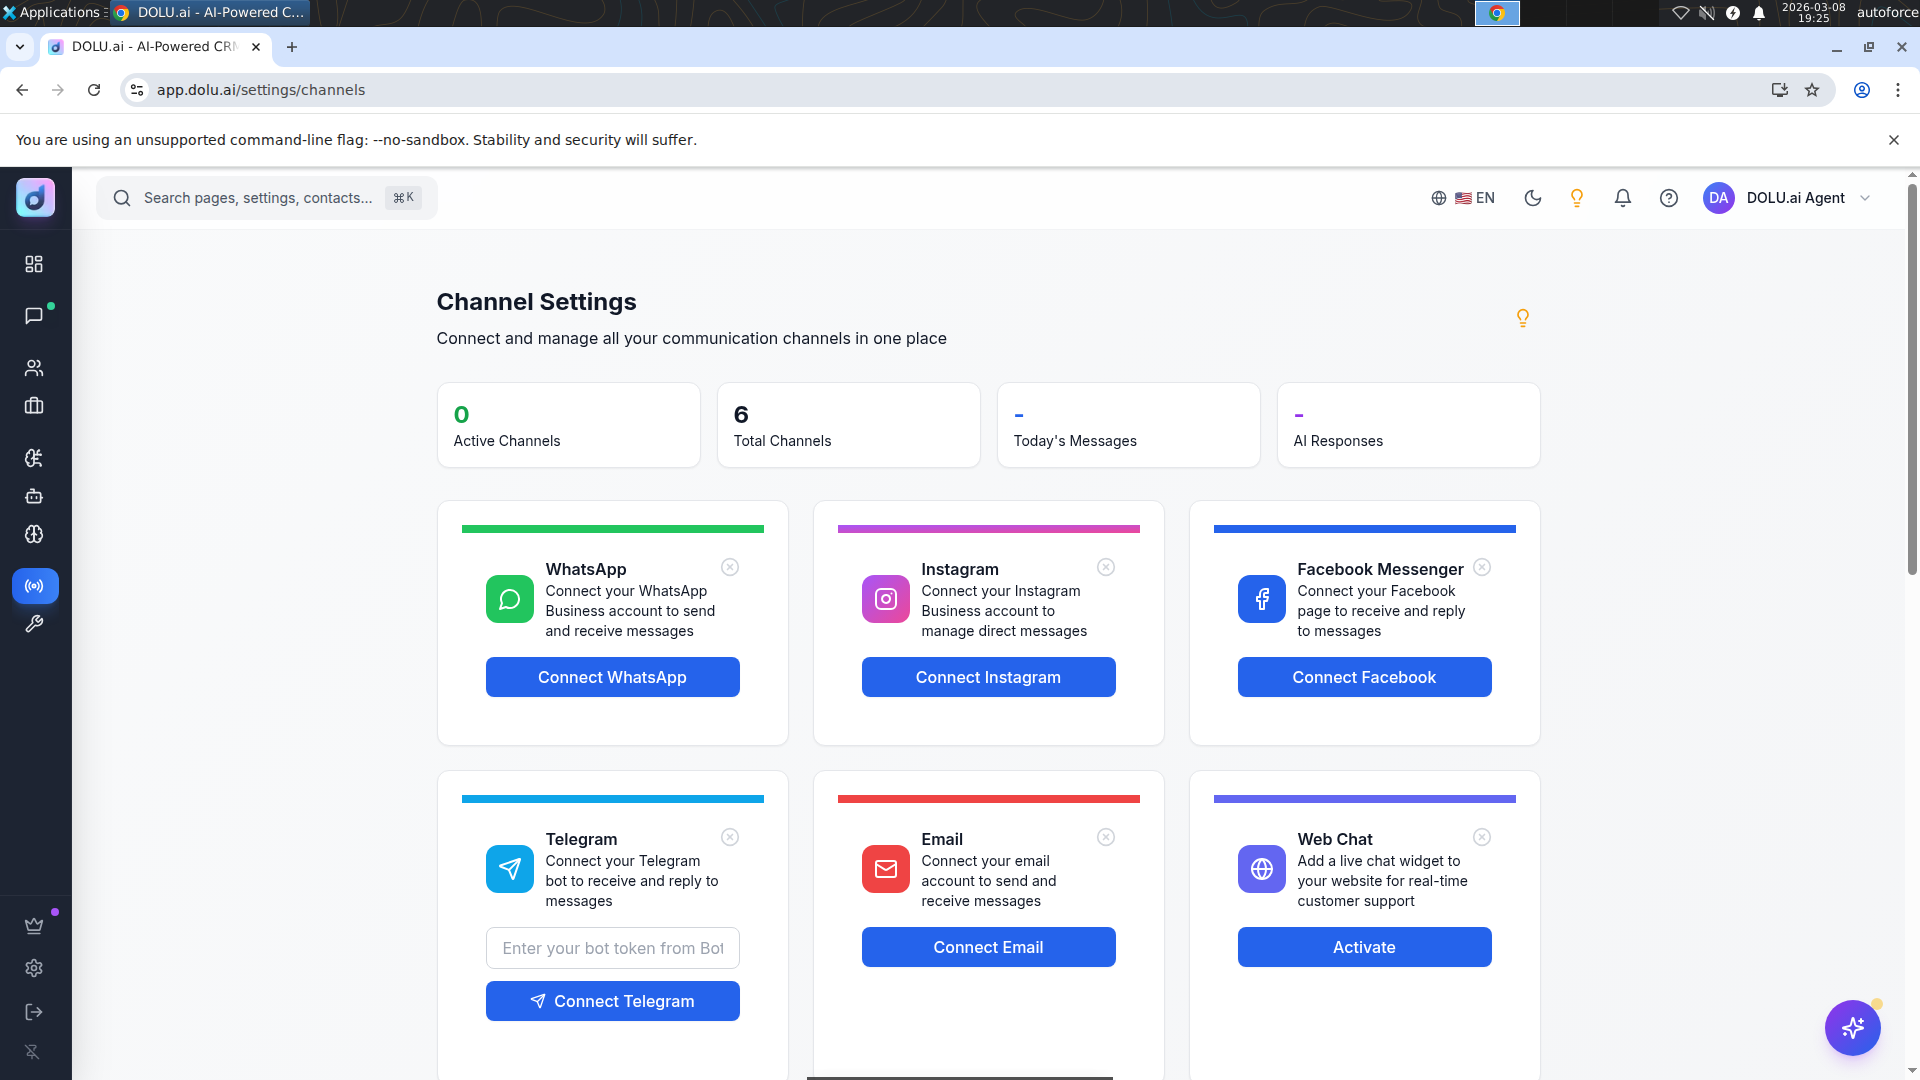Focus the Telegram bot token field
The image size is (1920, 1080).
click(x=613, y=948)
